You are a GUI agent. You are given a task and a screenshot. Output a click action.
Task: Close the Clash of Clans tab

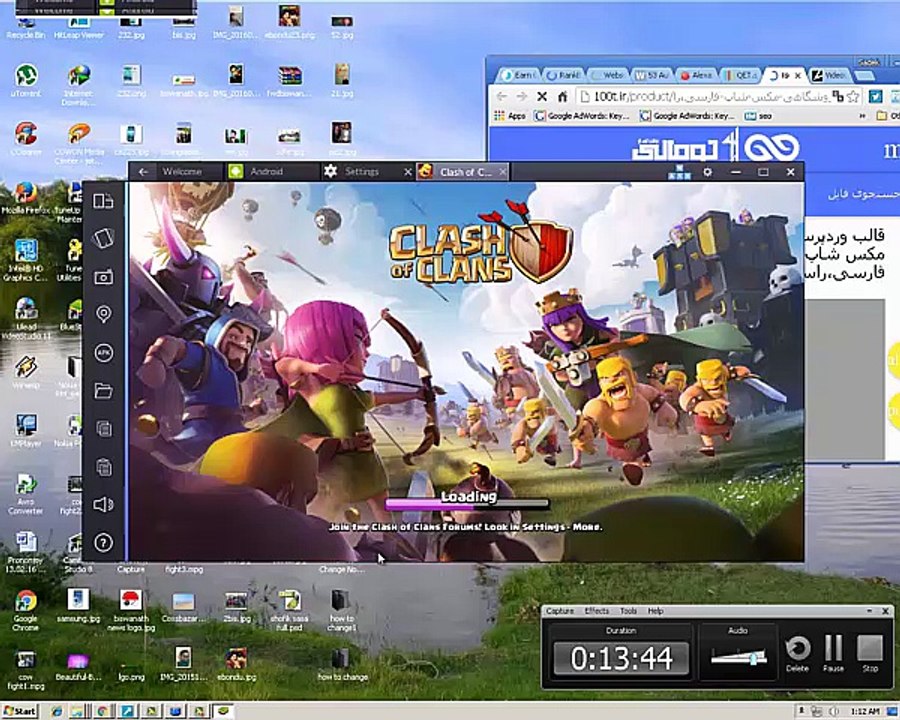click(503, 172)
